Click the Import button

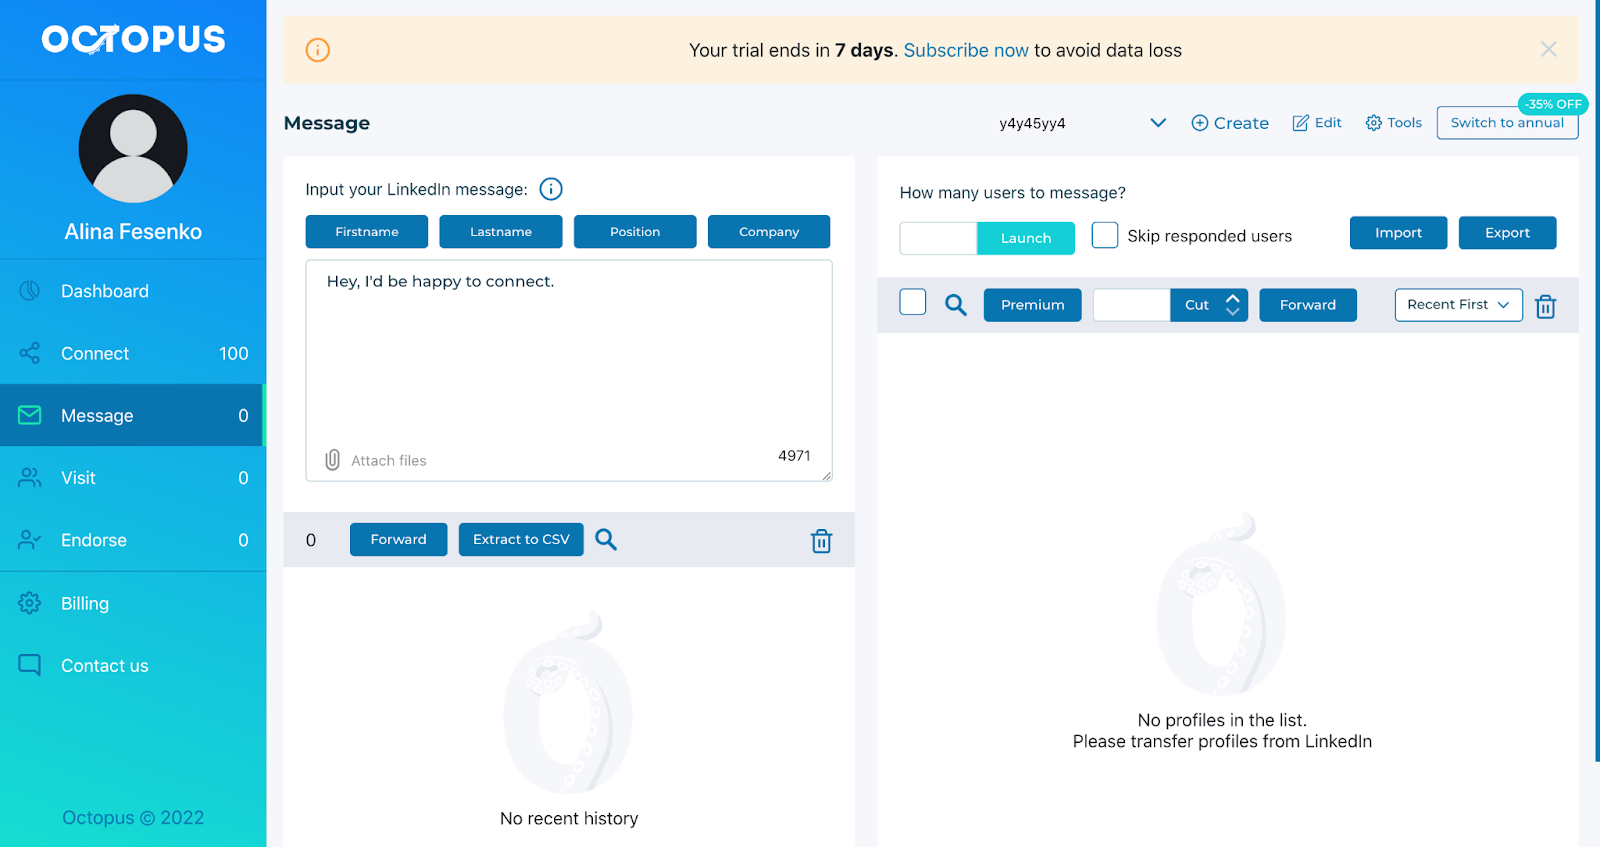tap(1398, 233)
